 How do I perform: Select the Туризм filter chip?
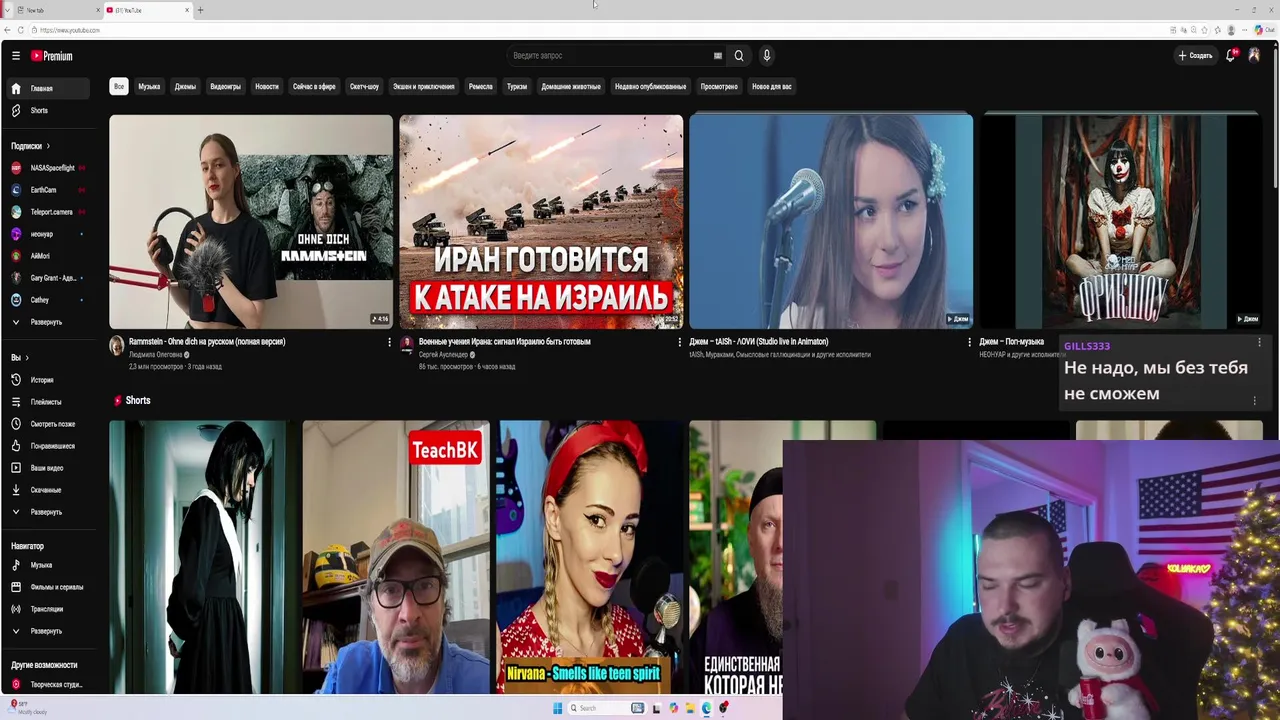click(x=517, y=86)
